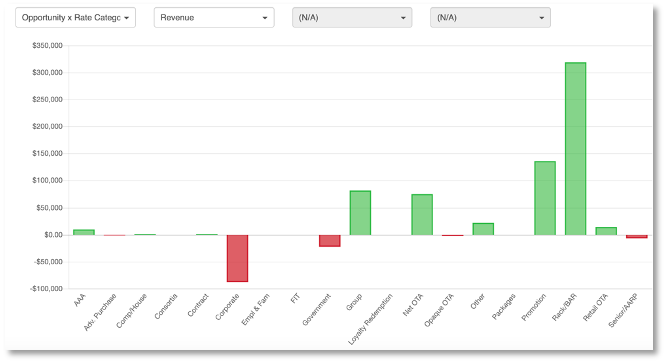Viewport: 666px width, 362px height.
Task: Open the first (N/A) dropdown
Action: click(x=352, y=18)
